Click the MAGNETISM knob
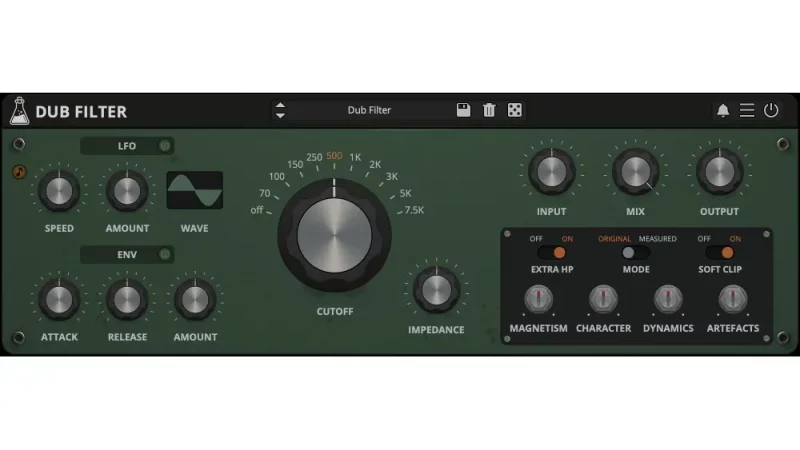This screenshot has height=450, width=800. click(x=538, y=298)
